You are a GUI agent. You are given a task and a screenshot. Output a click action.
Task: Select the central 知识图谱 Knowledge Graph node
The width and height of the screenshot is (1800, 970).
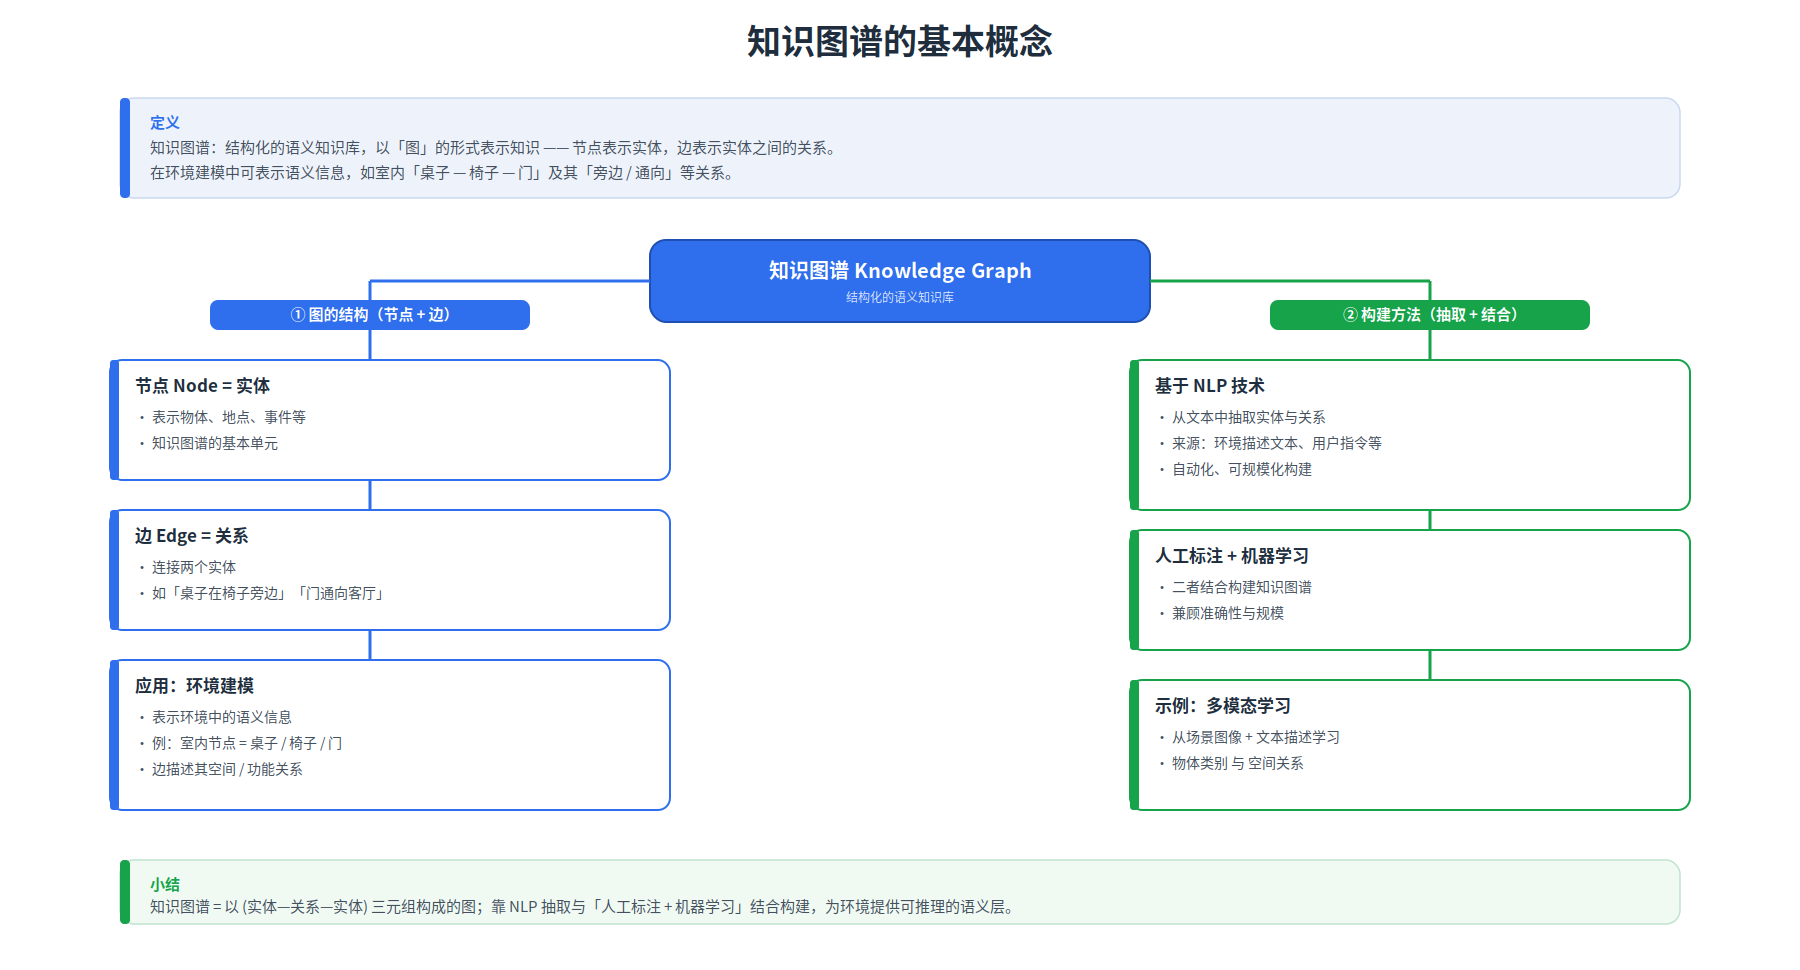[x=900, y=281]
